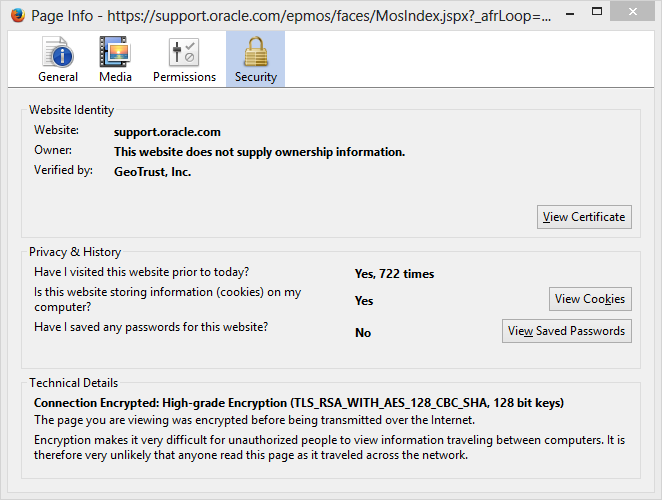Click the General tab label

point(58,77)
